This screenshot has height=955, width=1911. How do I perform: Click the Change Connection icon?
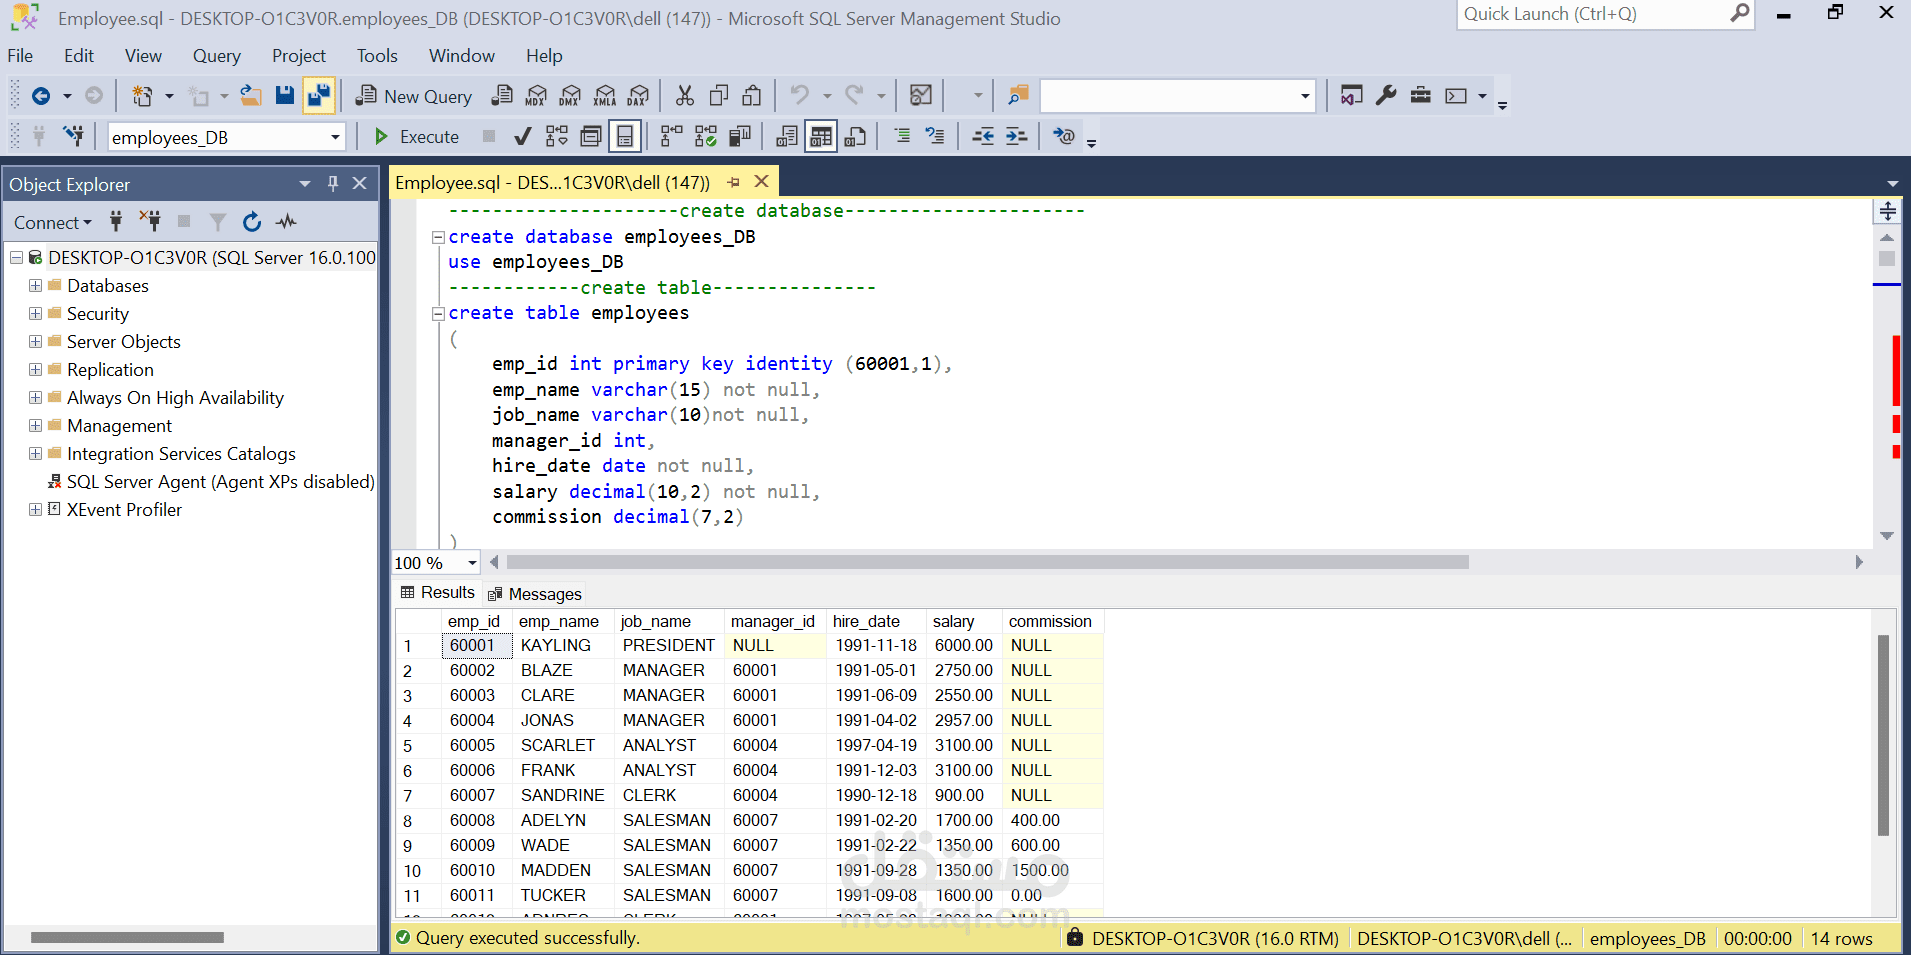click(x=73, y=136)
